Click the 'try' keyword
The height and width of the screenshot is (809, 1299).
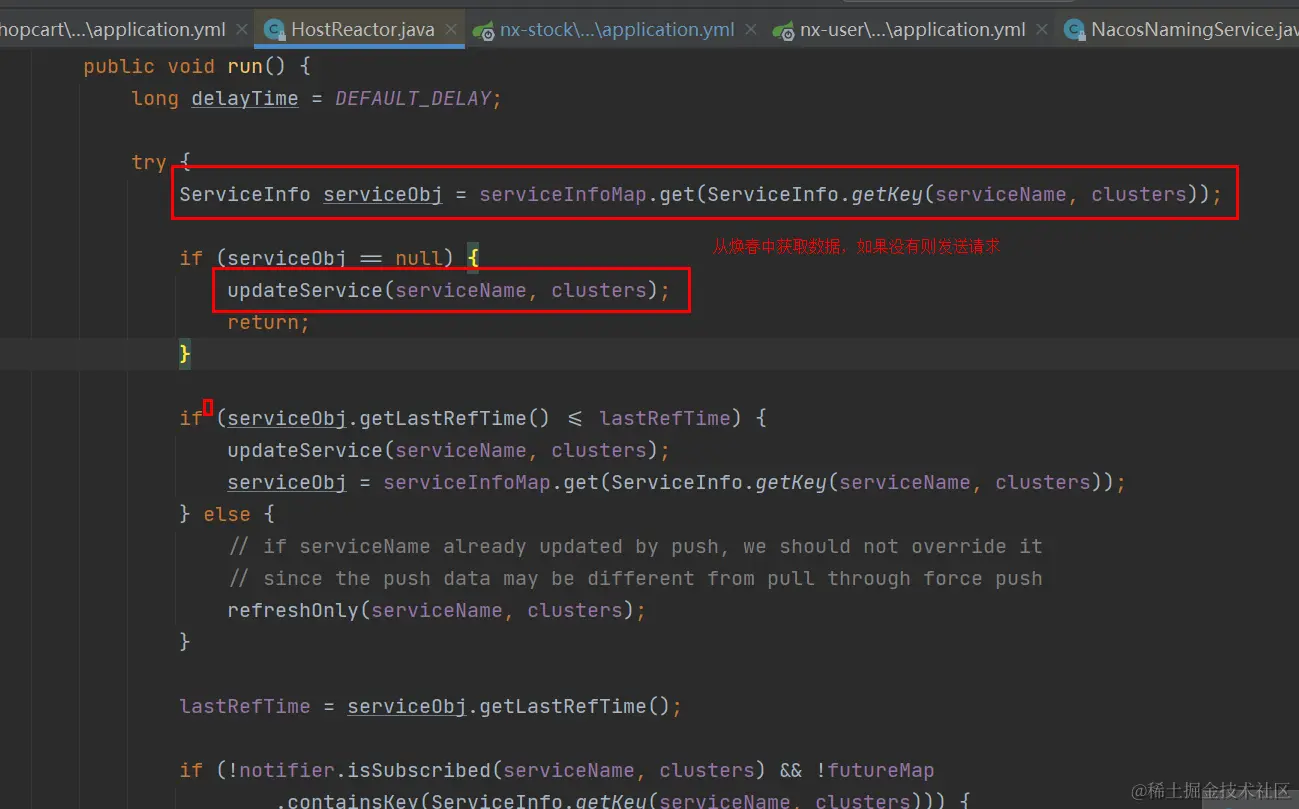pyautogui.click(x=149, y=162)
